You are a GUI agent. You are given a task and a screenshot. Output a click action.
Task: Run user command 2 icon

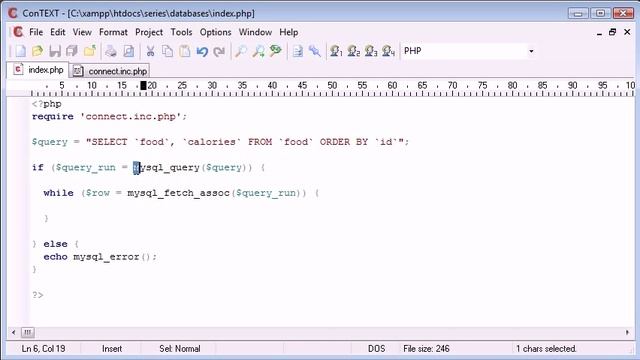[x=353, y=51]
